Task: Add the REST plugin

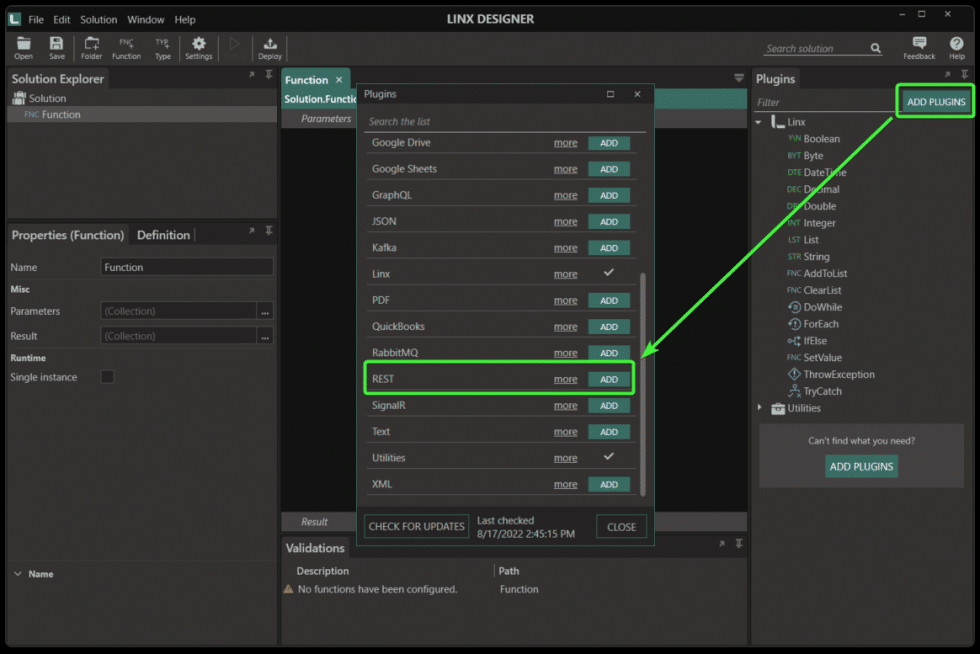Action: click(x=609, y=379)
